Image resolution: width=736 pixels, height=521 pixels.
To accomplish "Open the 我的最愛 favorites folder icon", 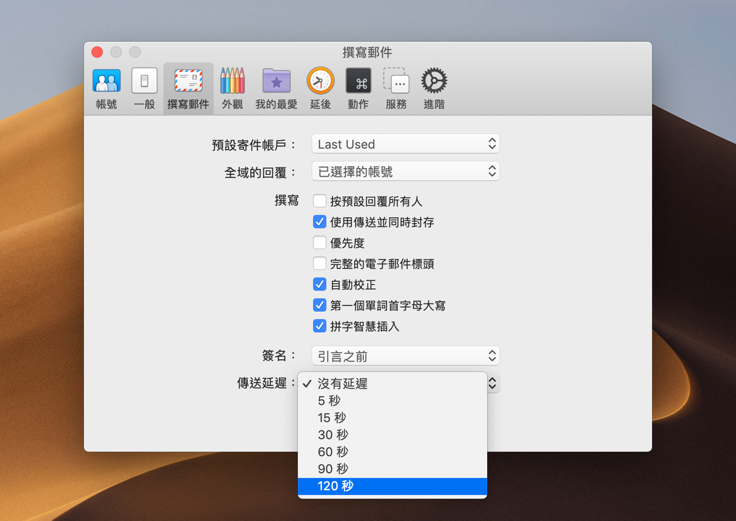I will [276, 89].
